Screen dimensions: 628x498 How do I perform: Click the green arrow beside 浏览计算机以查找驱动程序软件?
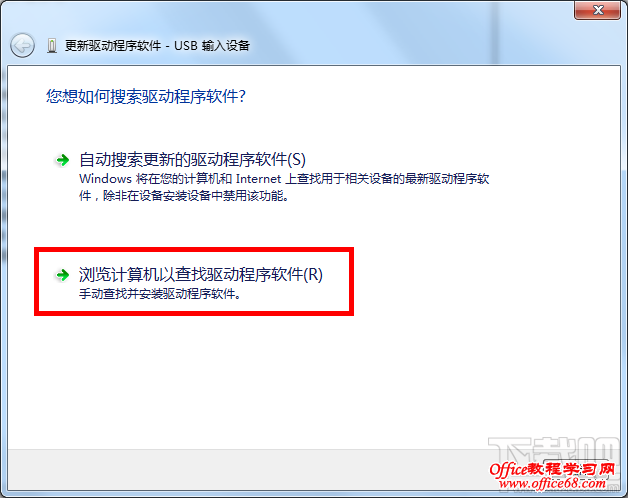pyautogui.click(x=62, y=275)
